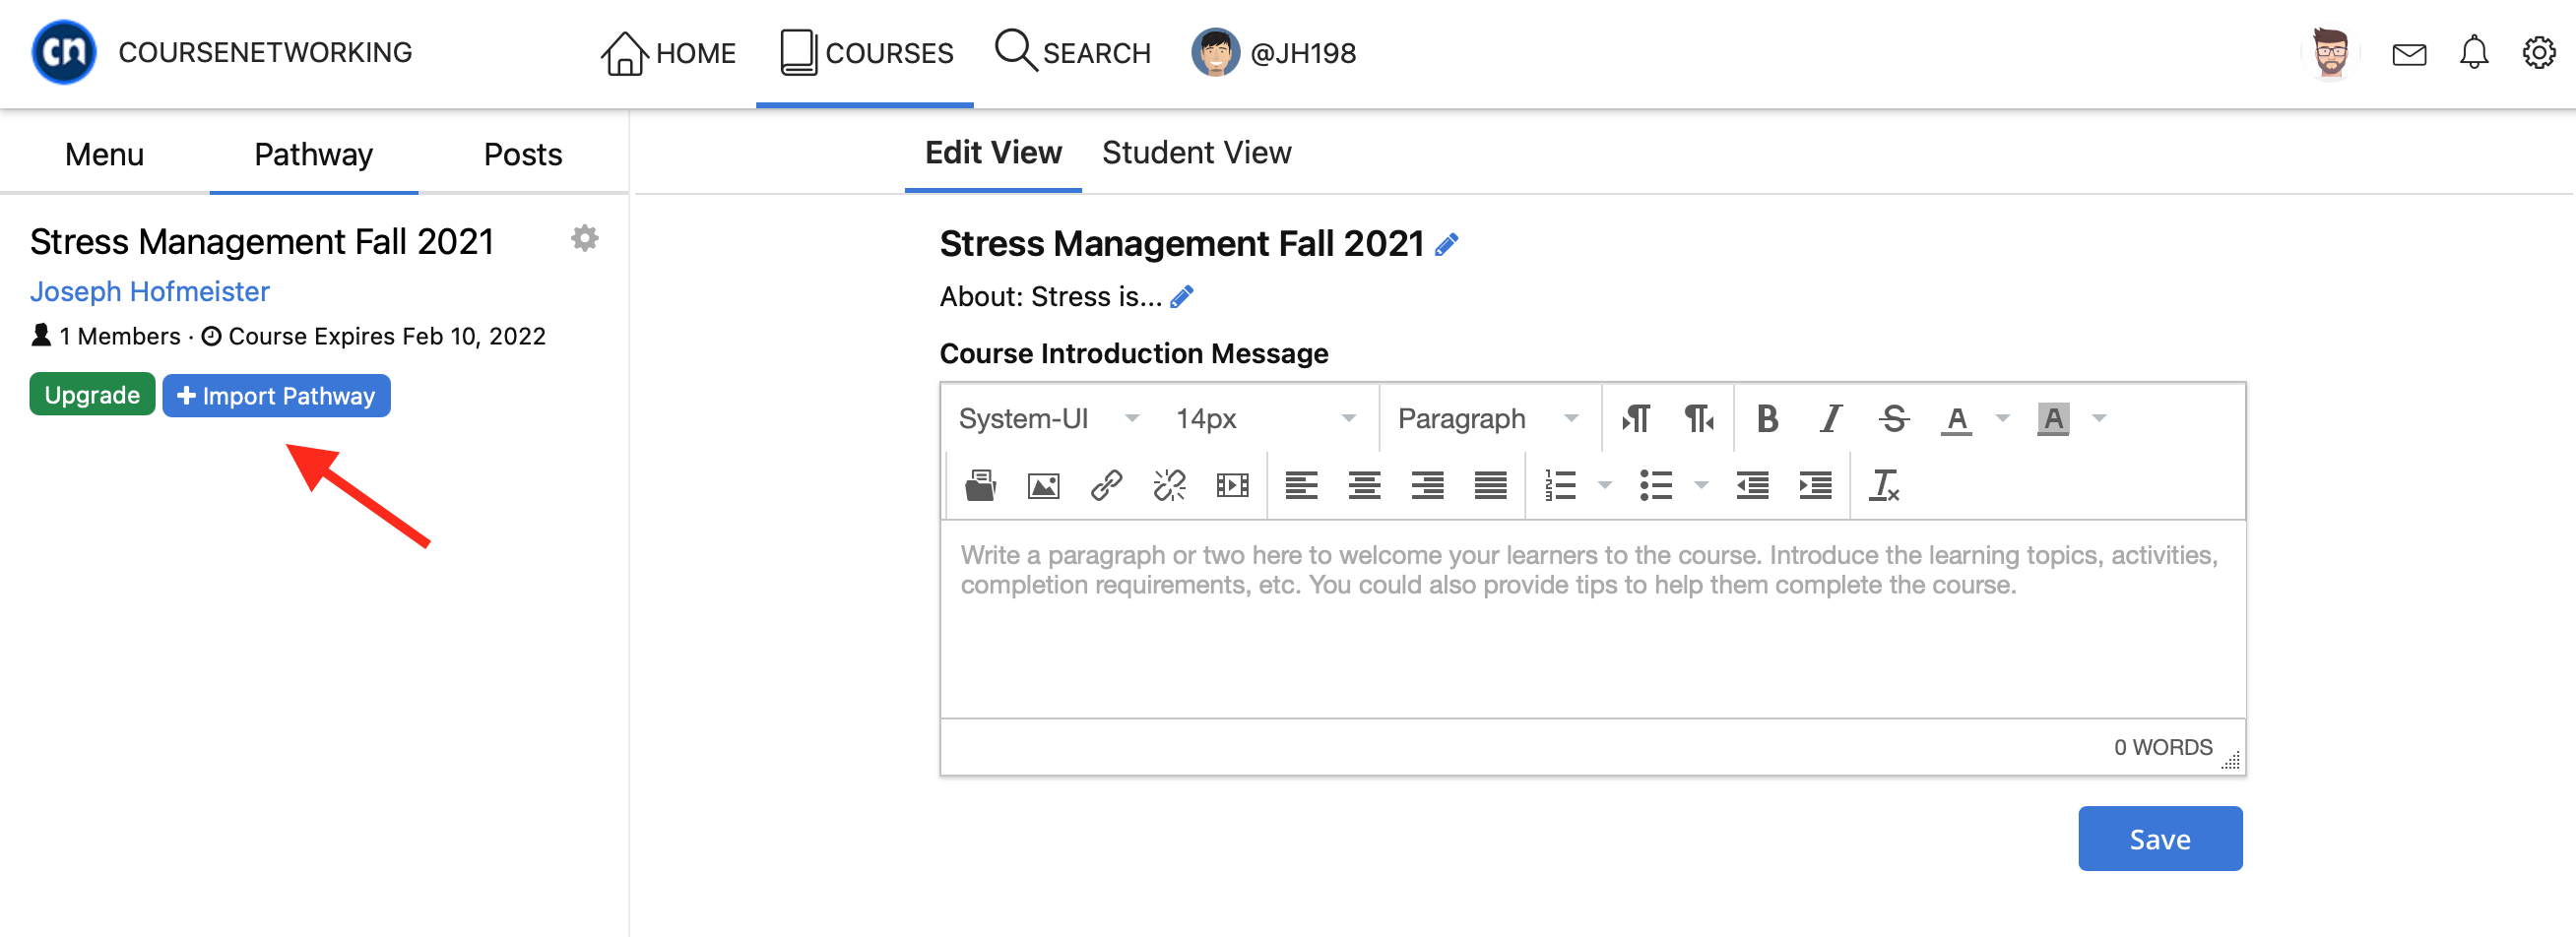Screen dimensions: 2576x937
Task: Select the Student View tab
Action: pos(1196,153)
